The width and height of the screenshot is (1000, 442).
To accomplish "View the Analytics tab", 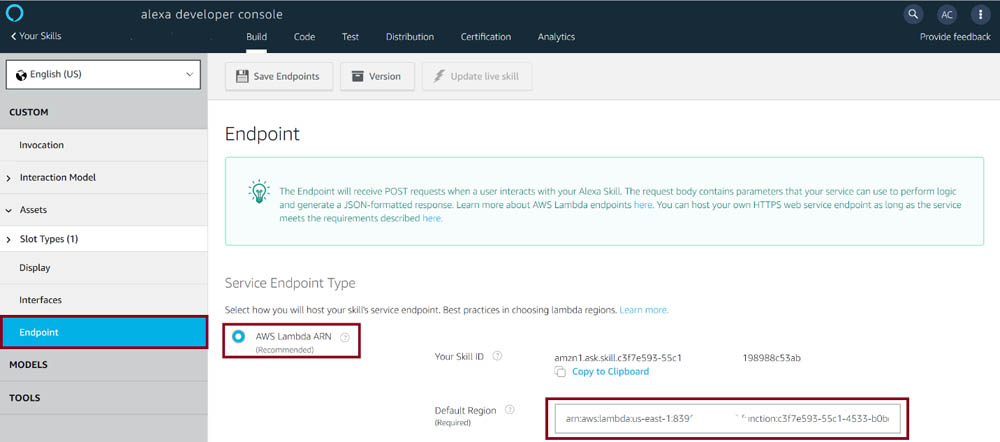I will (556, 37).
